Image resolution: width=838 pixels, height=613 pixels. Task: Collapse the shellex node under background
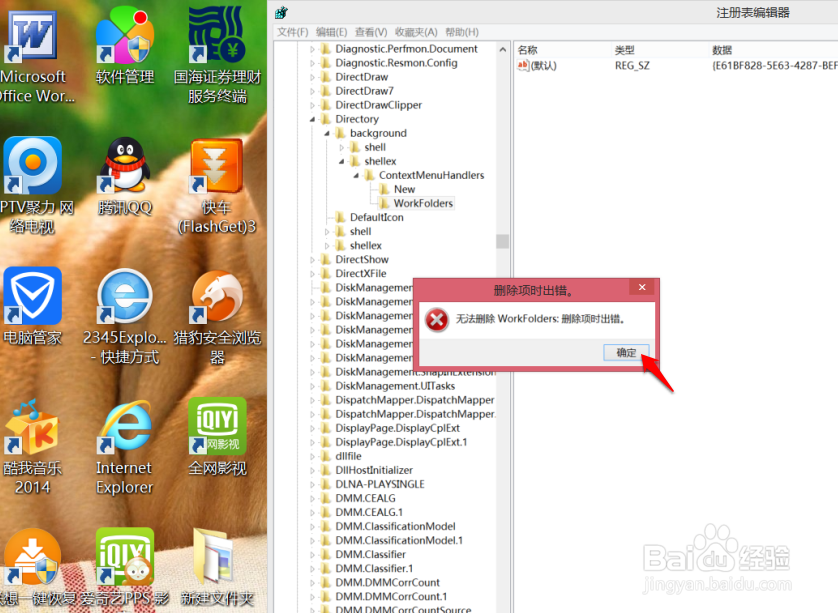(x=341, y=161)
